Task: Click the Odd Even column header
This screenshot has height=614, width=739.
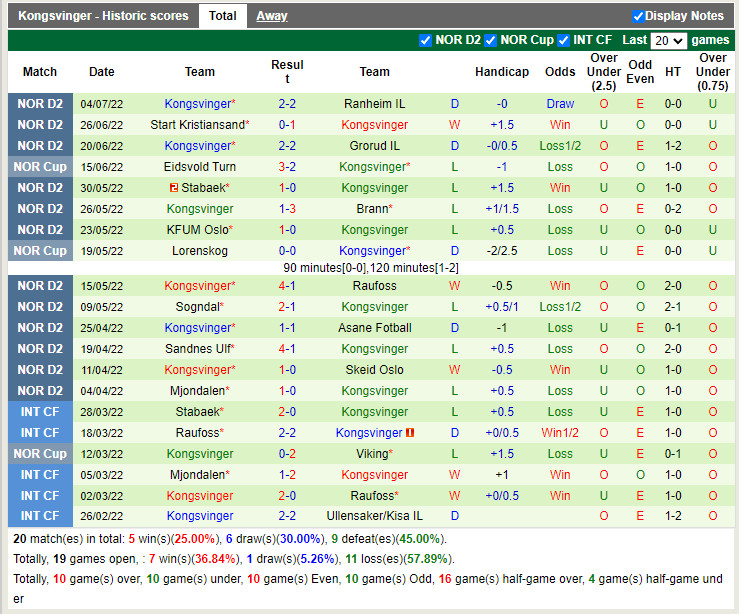Action: point(640,72)
